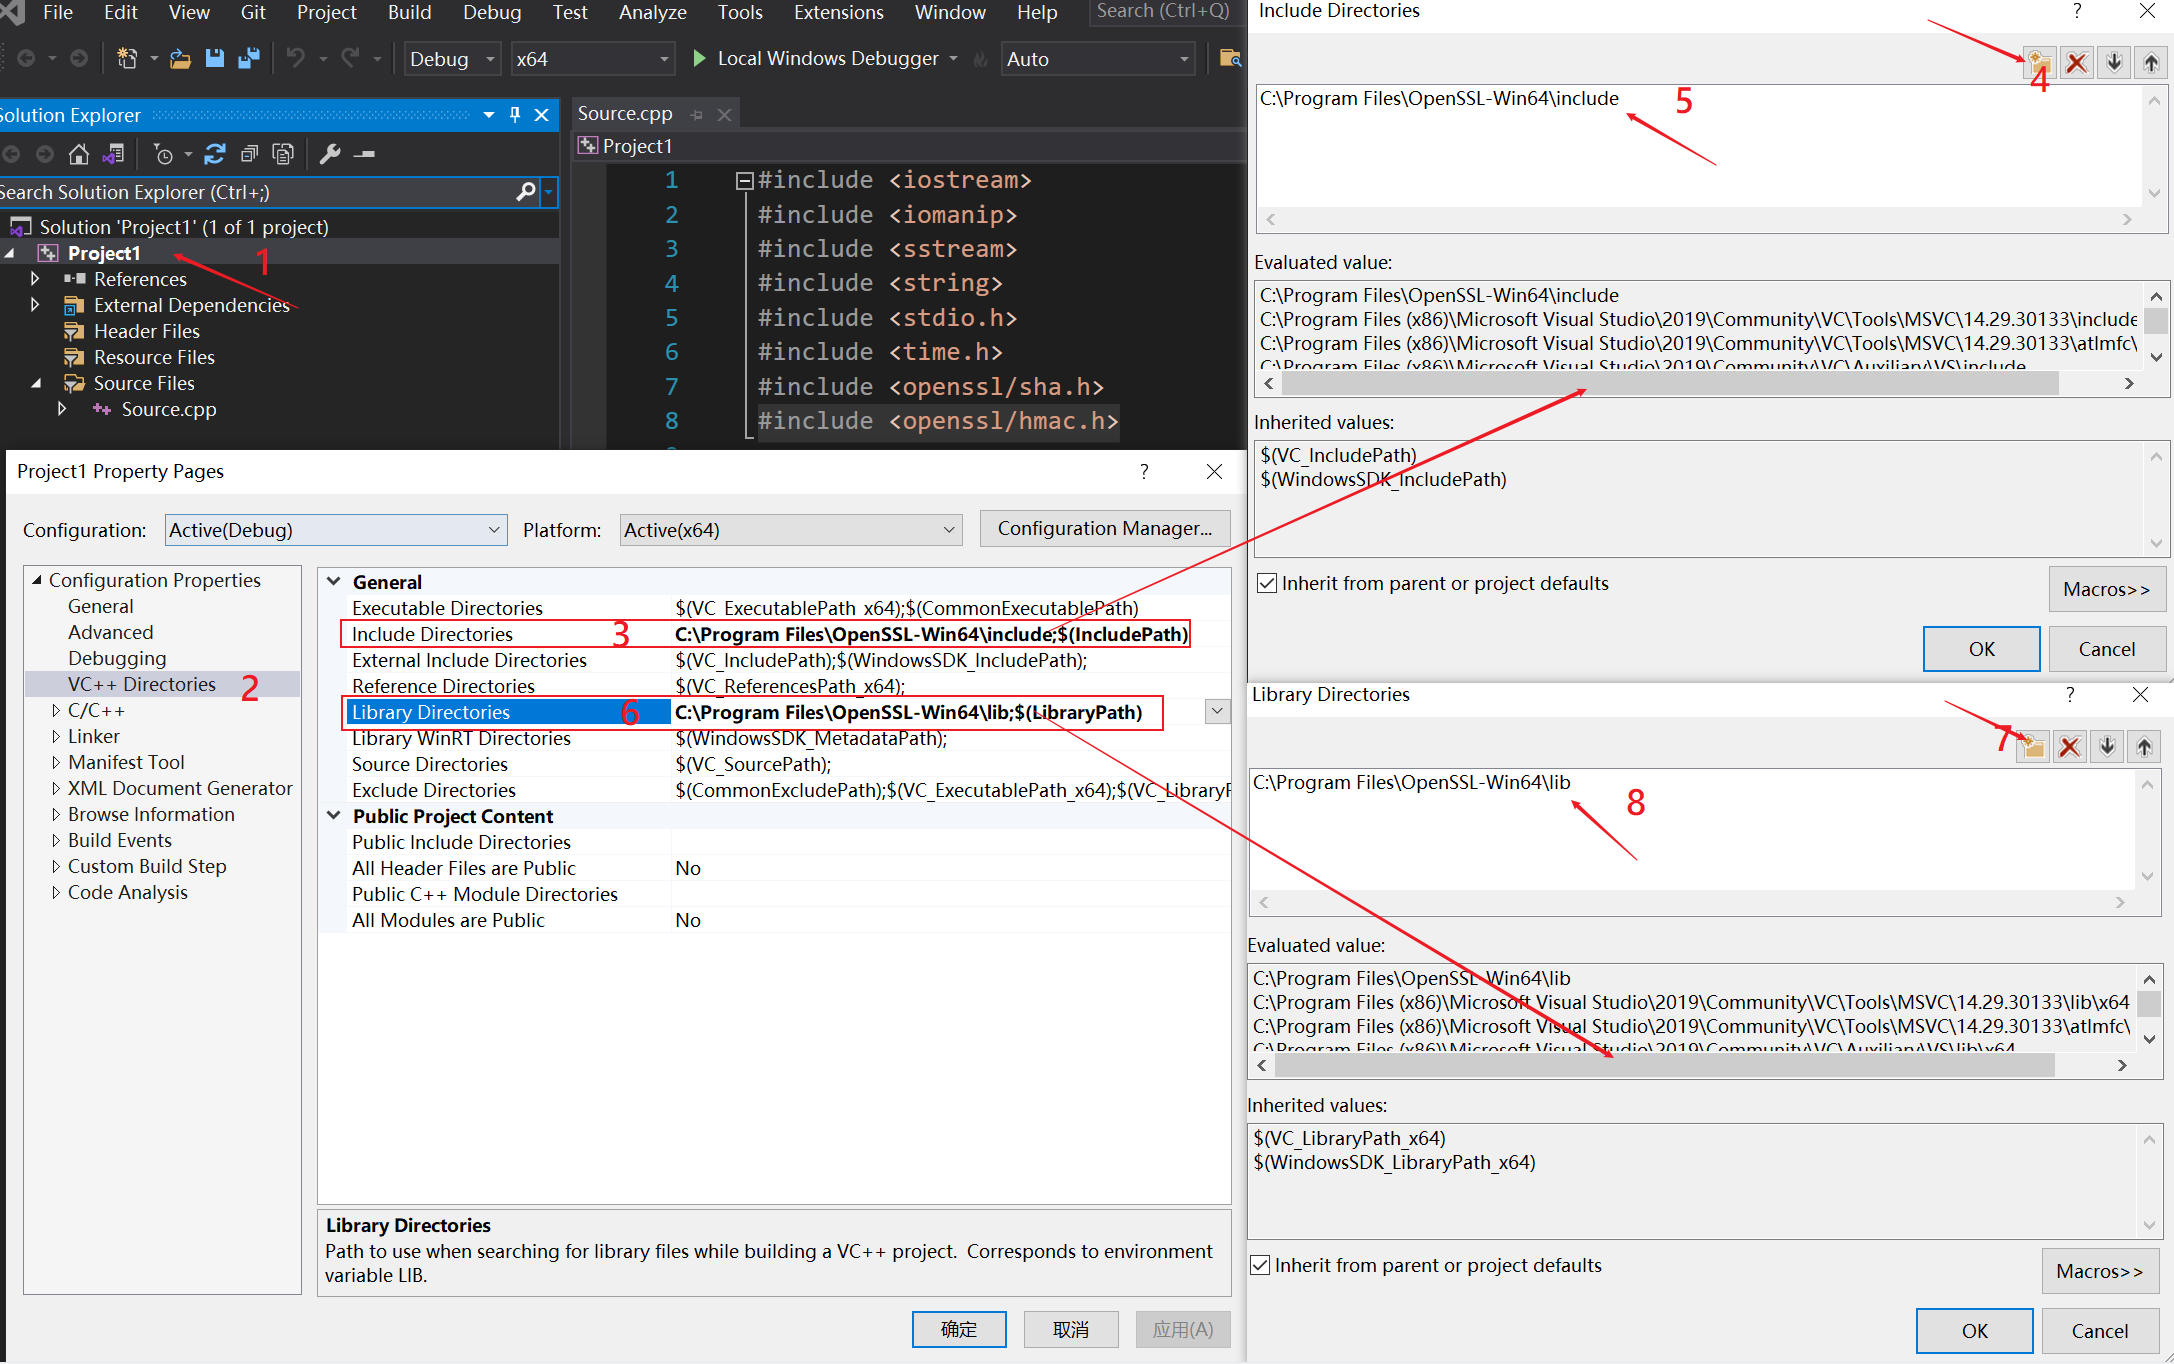Screen dimensions: 2174x1364
Task: Click Evaluated value horizontal scrollbar in Include dialog
Action: pyautogui.click(x=1670, y=383)
